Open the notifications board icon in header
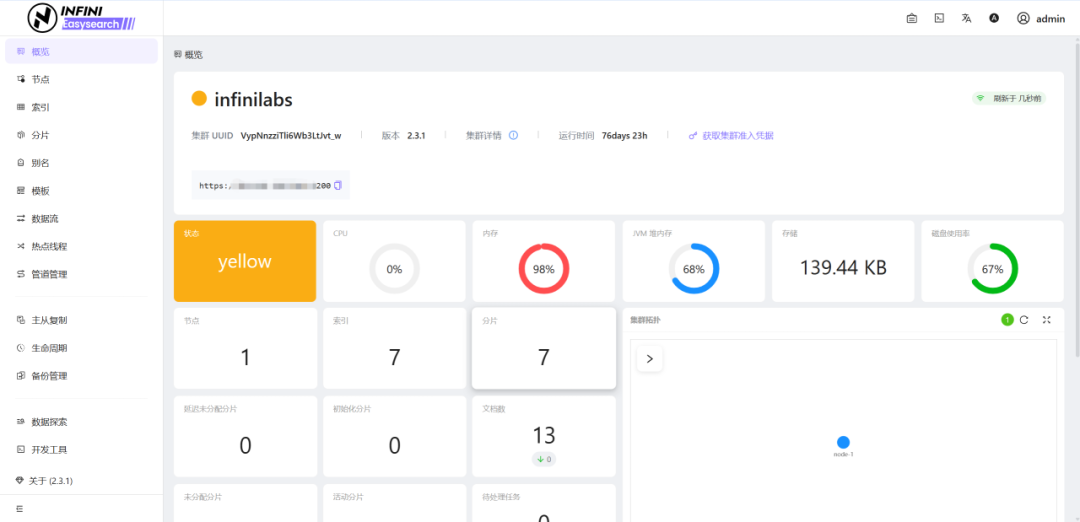Screen dimensions: 1080x522 tap(911, 19)
